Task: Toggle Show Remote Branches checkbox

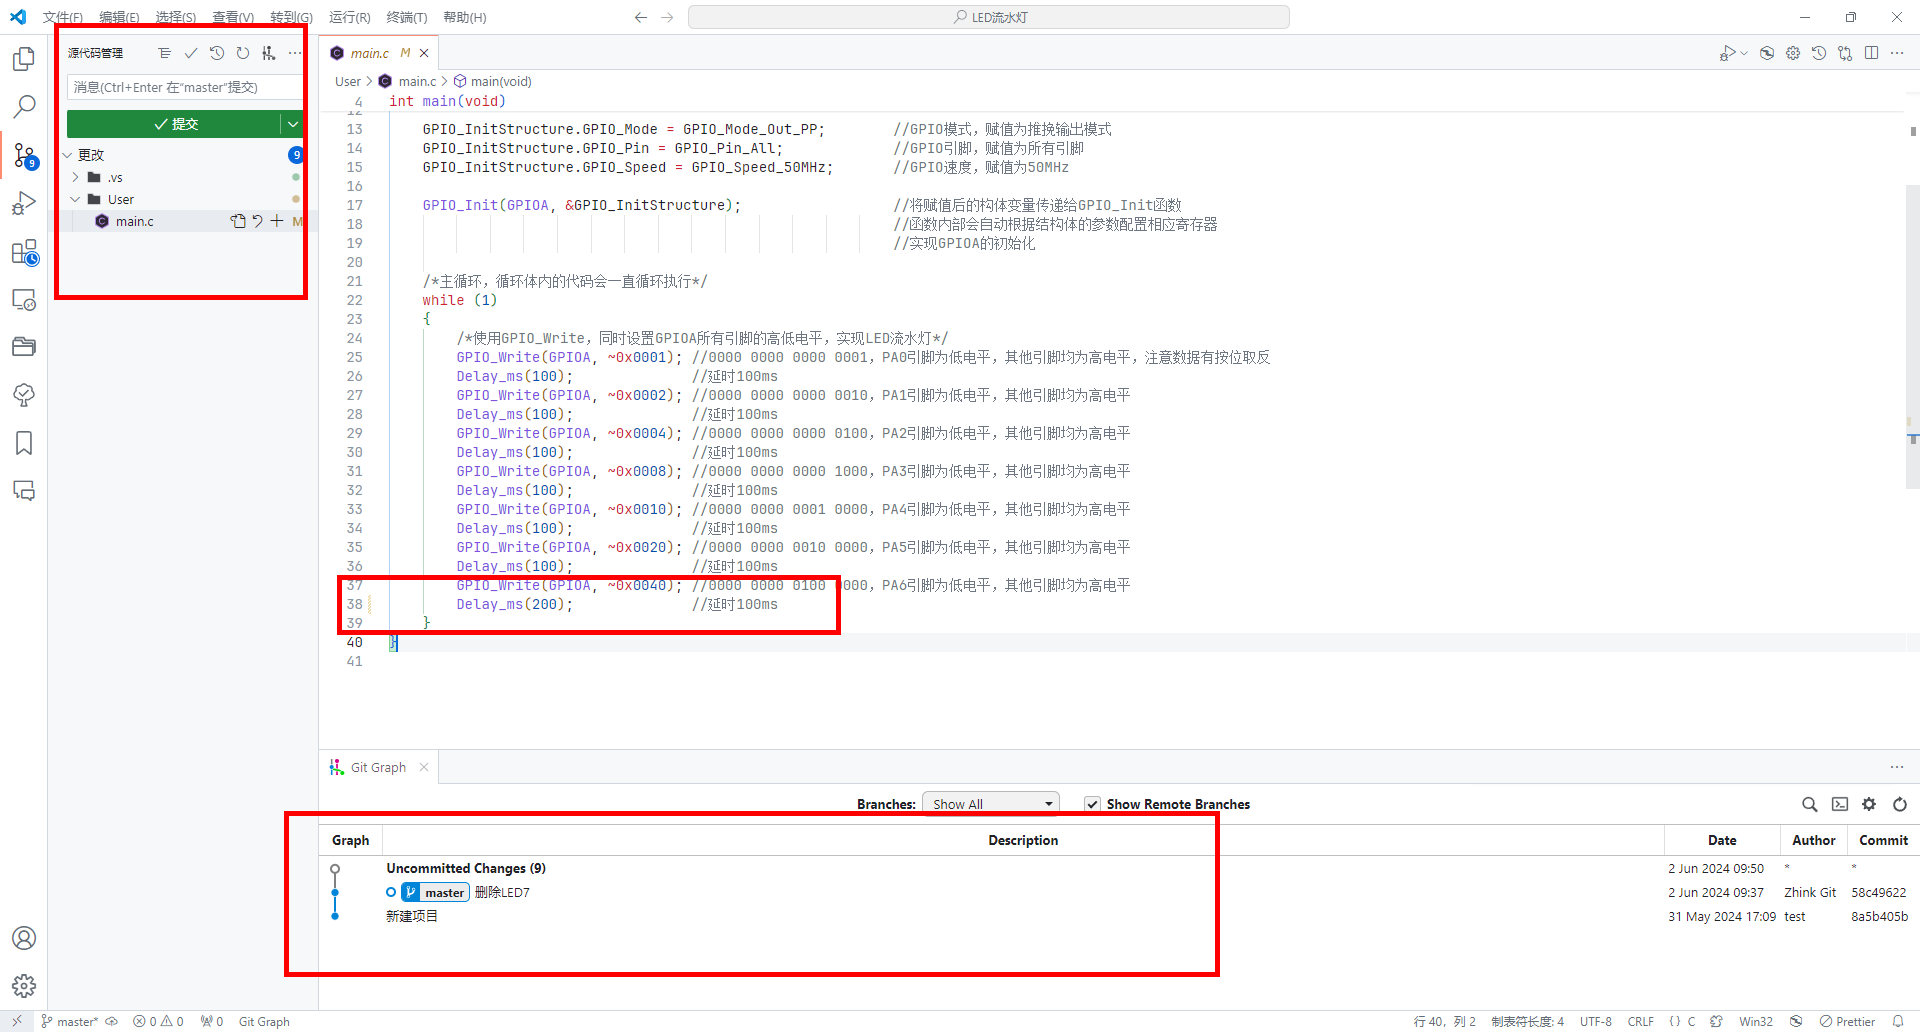Action: coord(1093,804)
